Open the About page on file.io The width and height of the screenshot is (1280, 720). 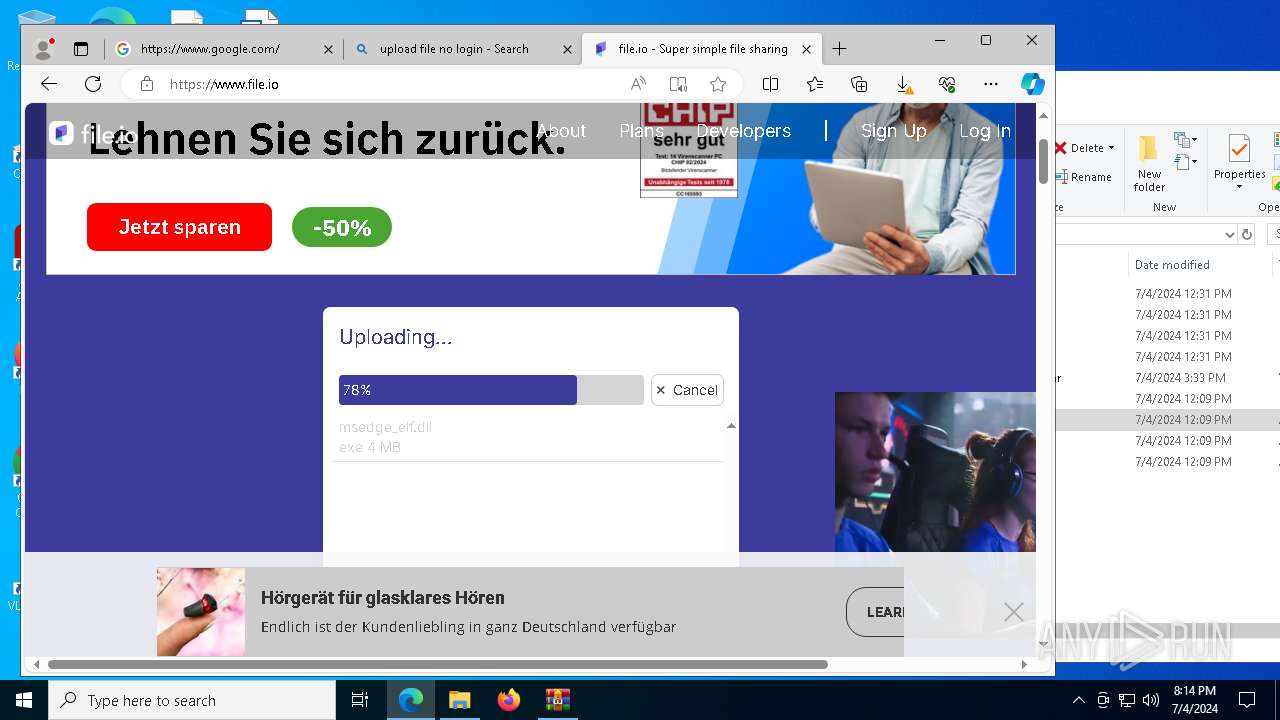coord(561,131)
